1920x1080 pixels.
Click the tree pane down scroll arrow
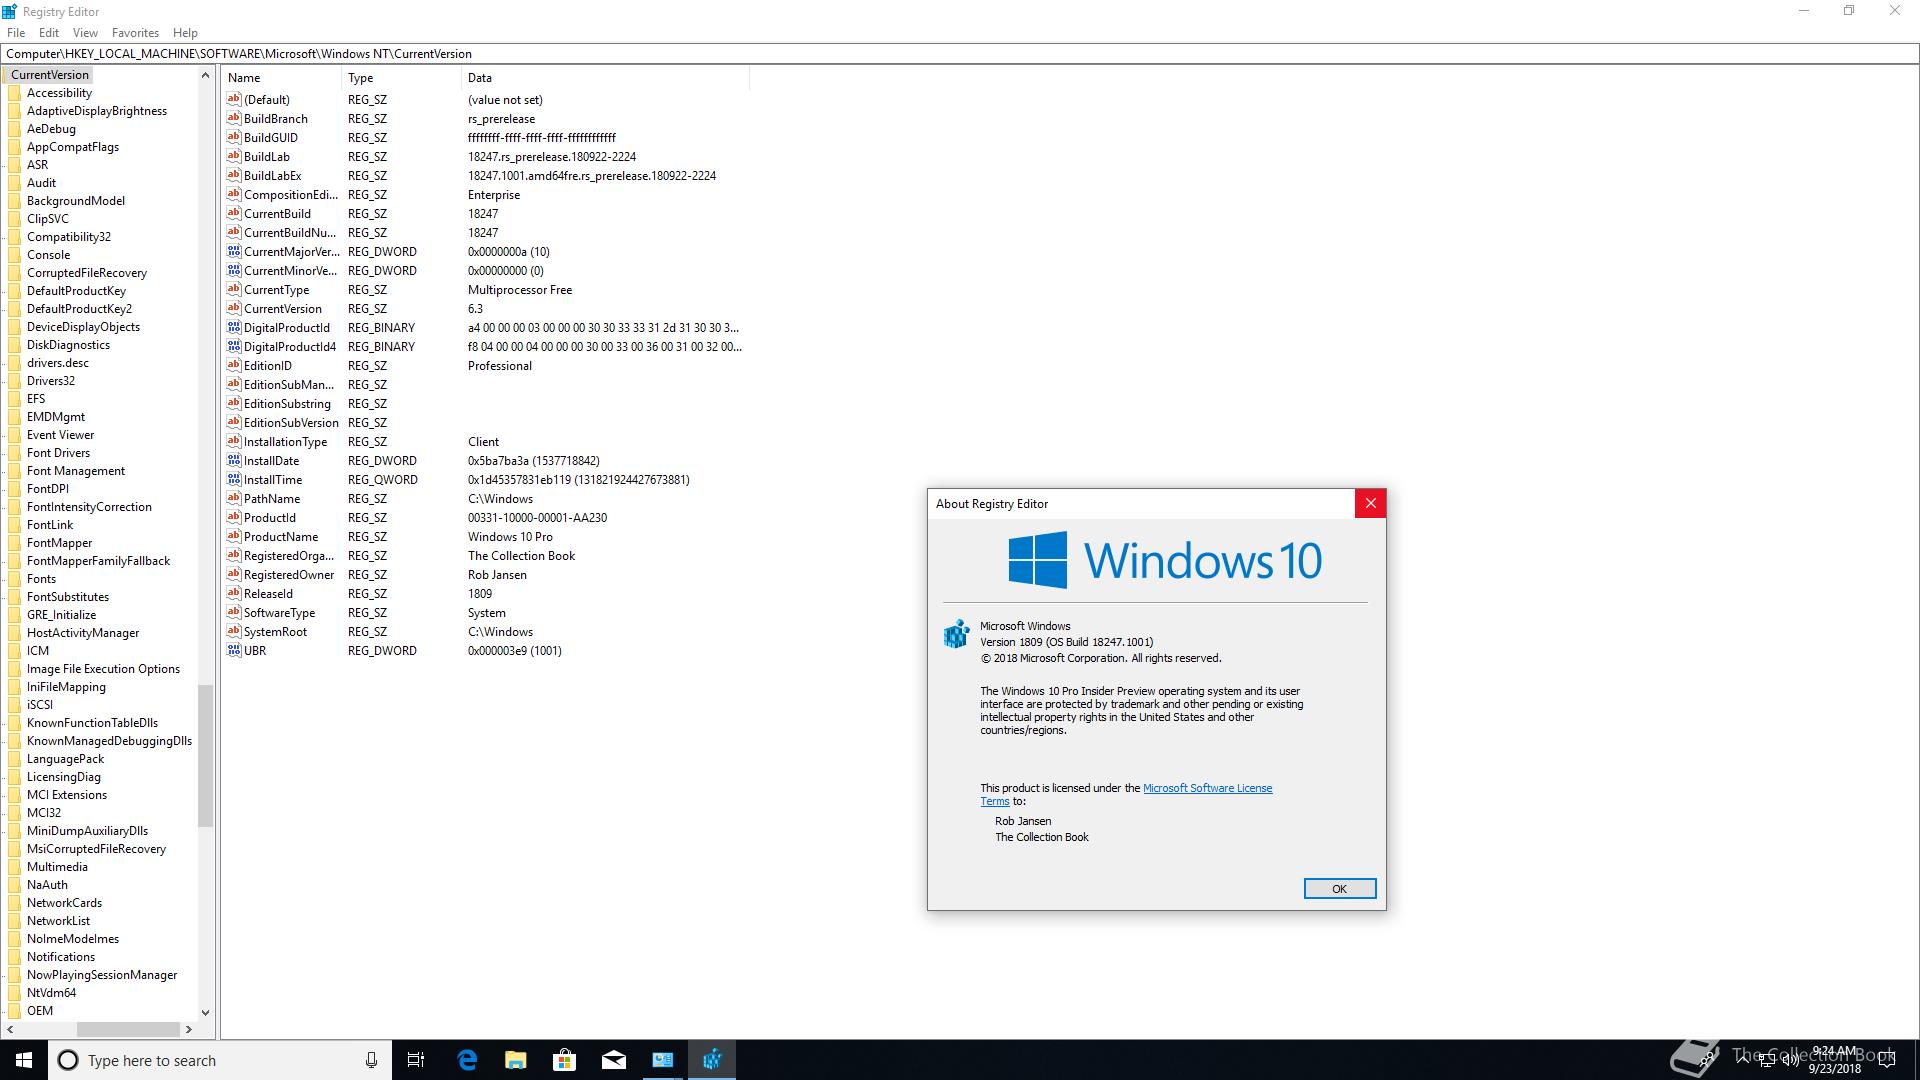[206, 1011]
